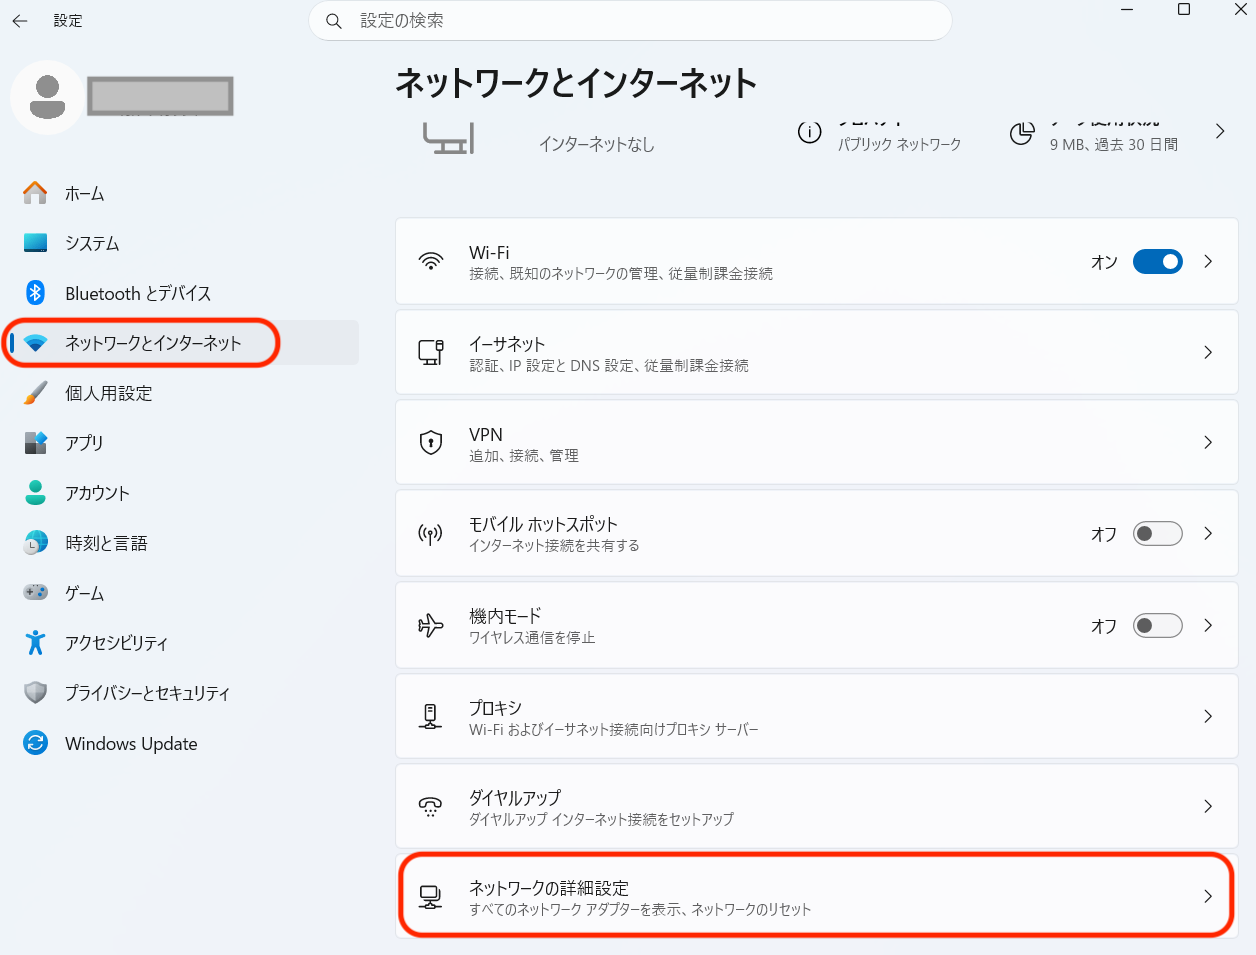Click the プライバシーとセキュリティ shield icon

(35, 693)
